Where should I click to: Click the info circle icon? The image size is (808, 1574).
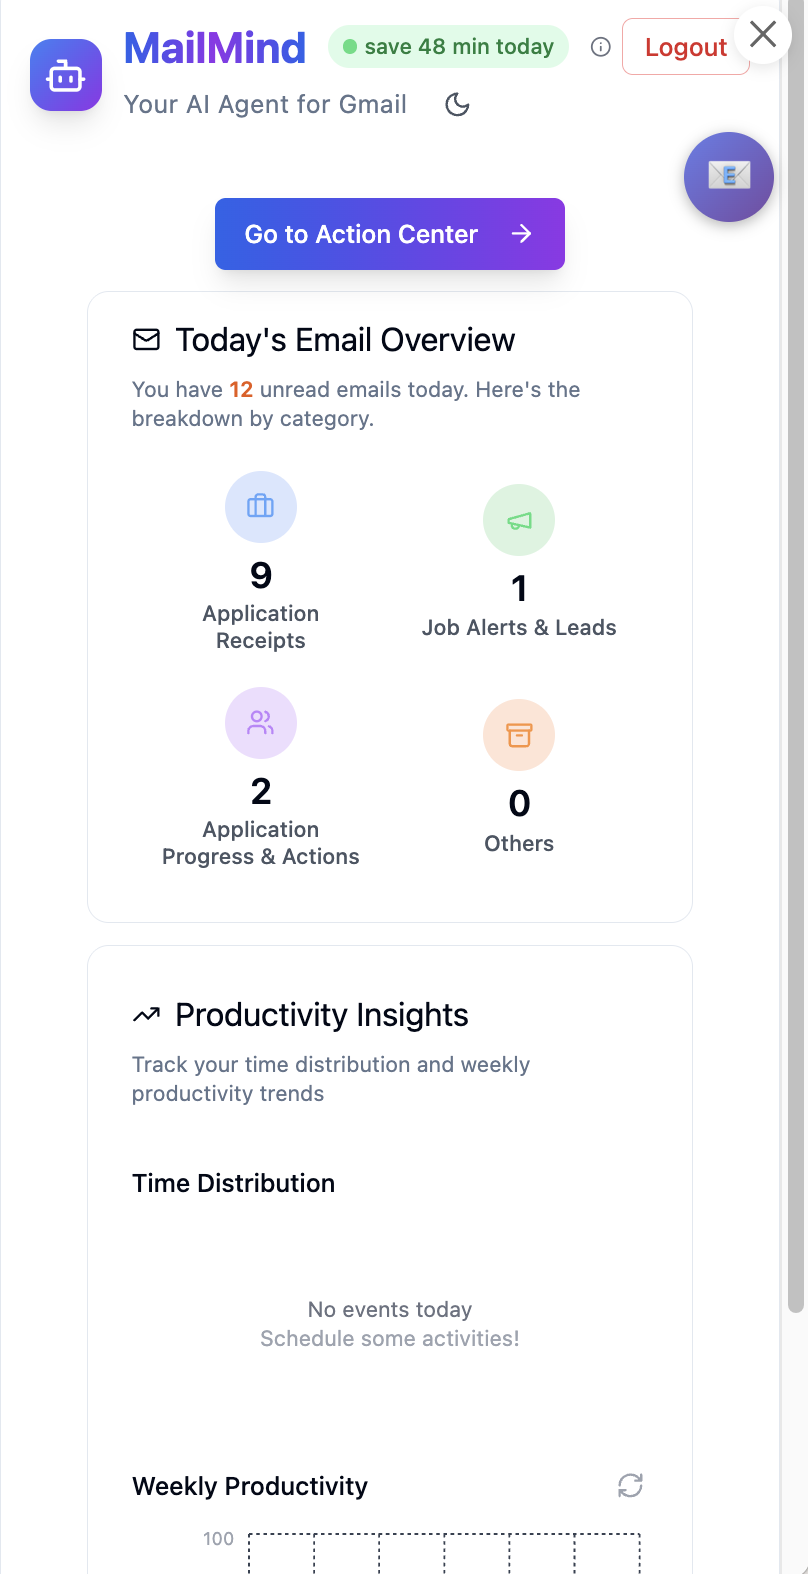tap(601, 47)
